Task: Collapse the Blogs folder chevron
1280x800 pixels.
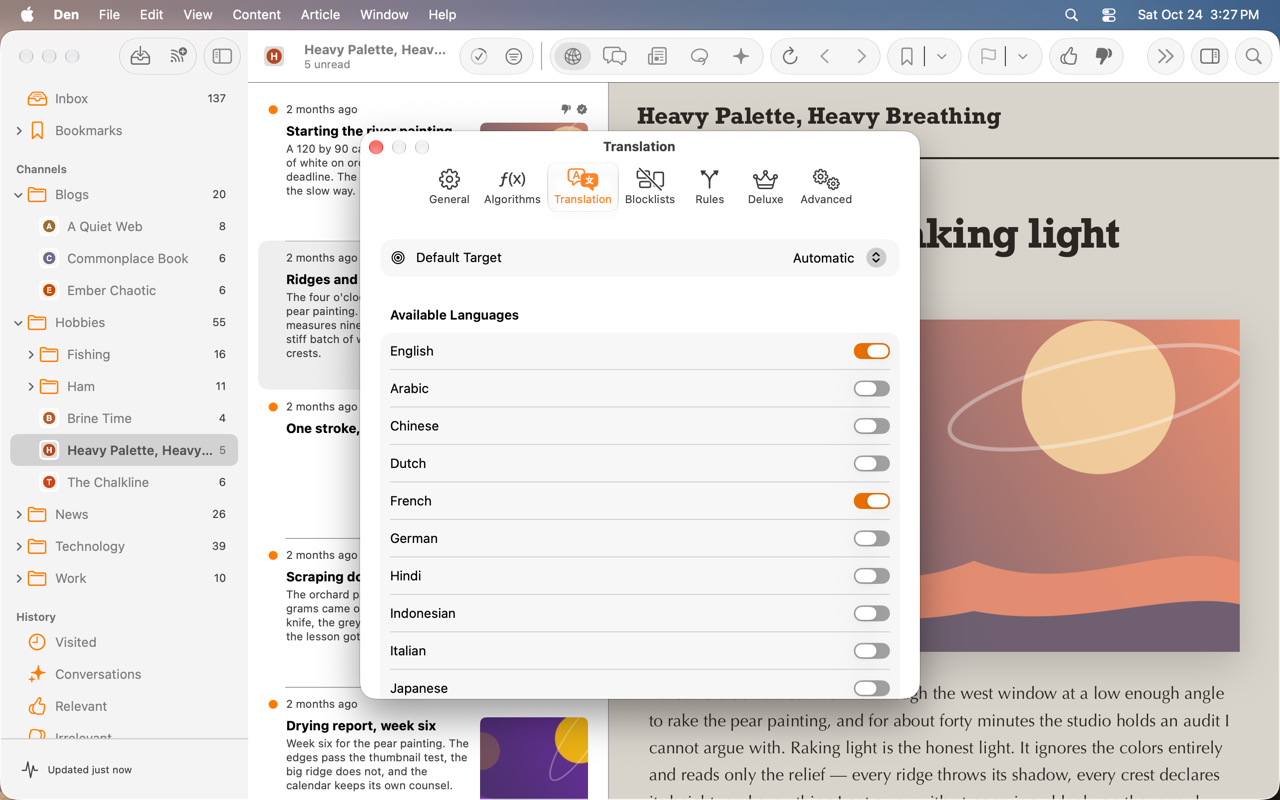Action: coord(19,195)
